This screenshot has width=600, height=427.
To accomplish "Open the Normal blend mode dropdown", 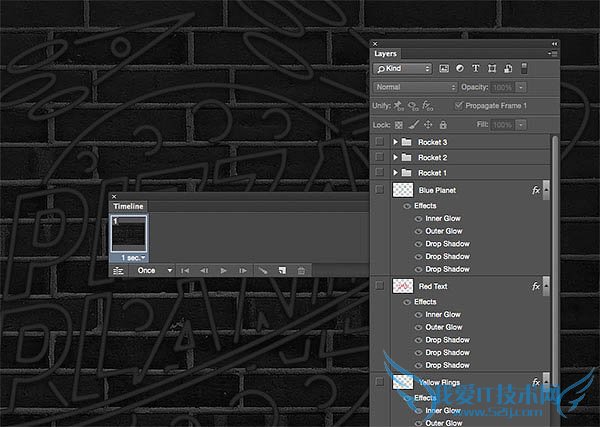I will pos(415,87).
